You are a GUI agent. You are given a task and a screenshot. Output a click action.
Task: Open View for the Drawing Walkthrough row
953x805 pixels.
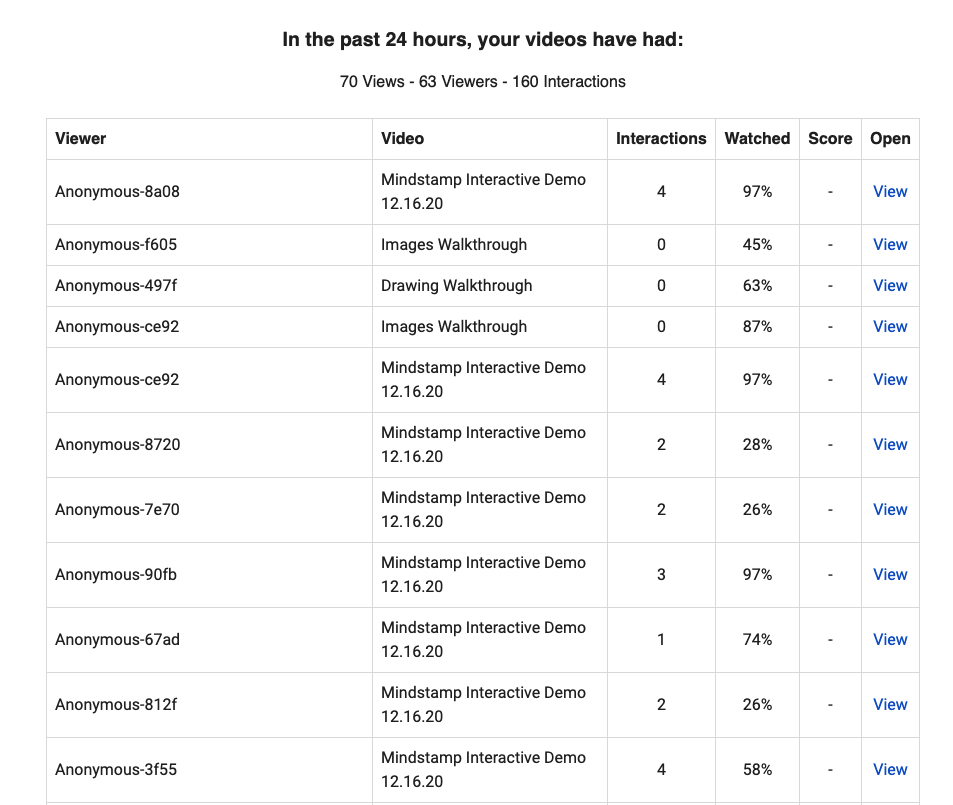pos(889,285)
